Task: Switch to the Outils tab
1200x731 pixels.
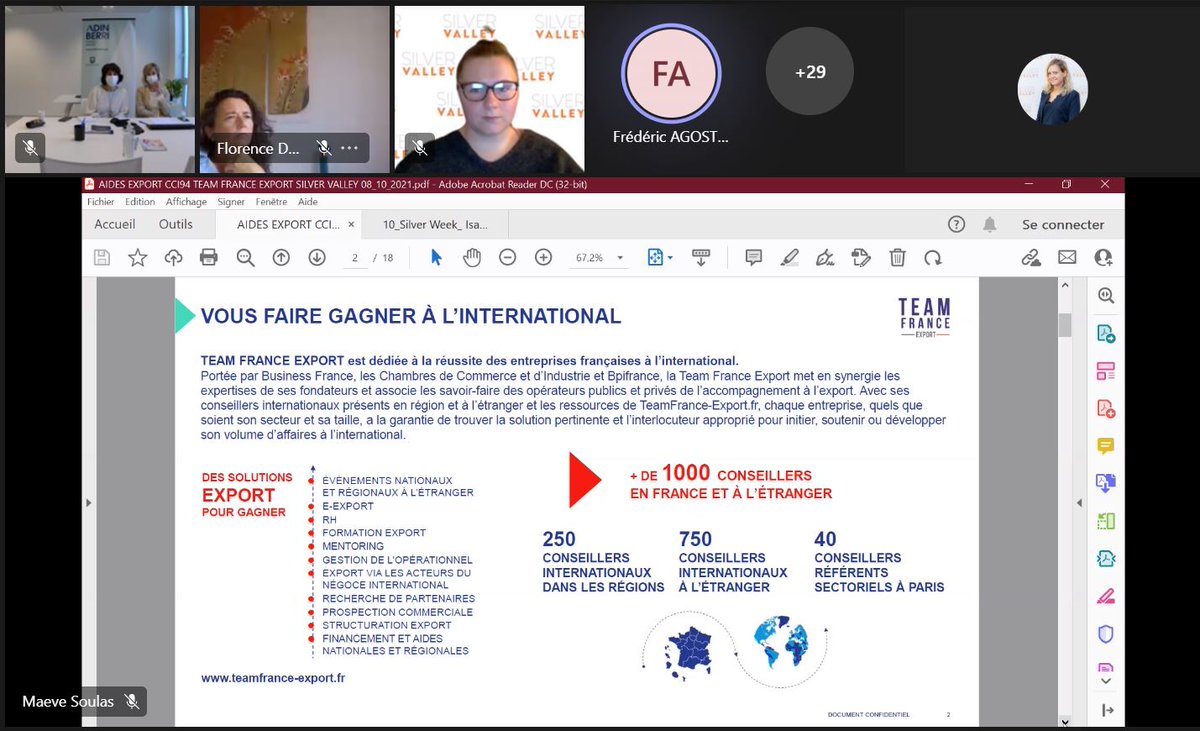Action: tap(176, 225)
